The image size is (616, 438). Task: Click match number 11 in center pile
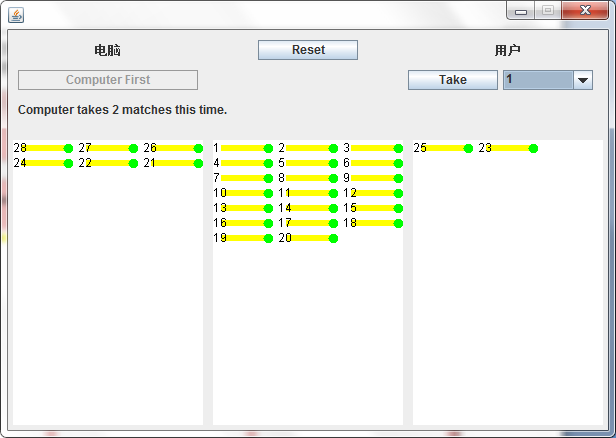(x=308, y=193)
